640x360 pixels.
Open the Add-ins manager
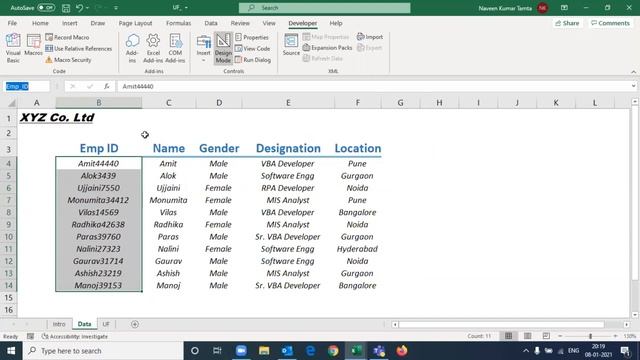click(132, 48)
